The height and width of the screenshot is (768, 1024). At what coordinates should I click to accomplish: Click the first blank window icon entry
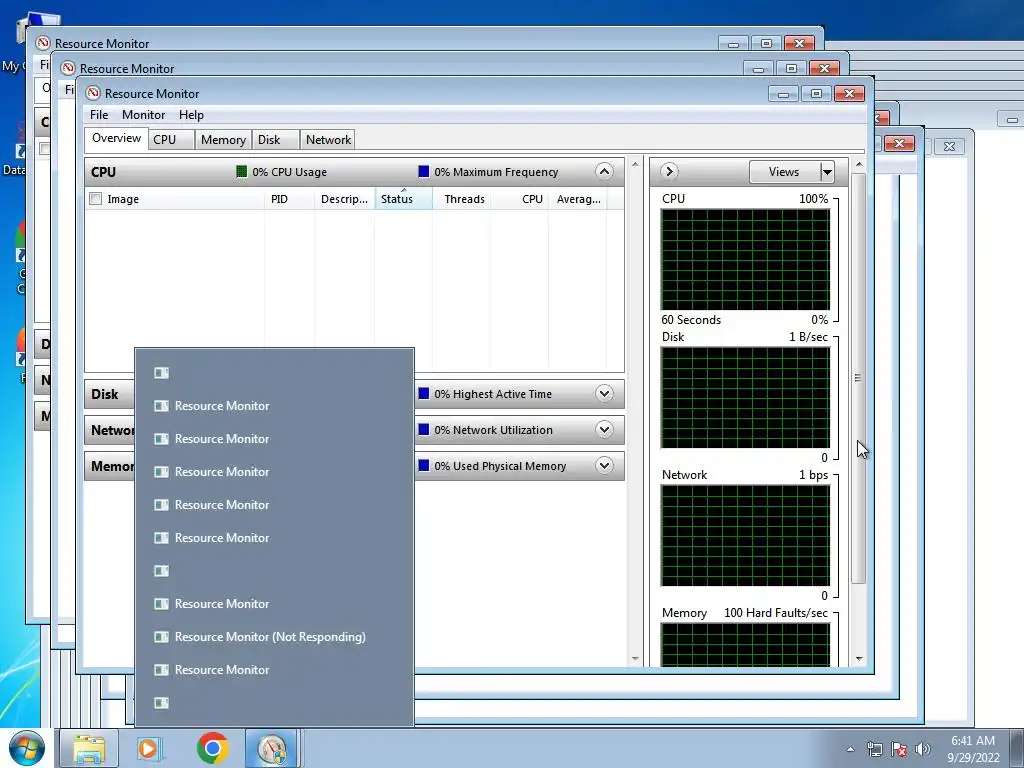coord(161,373)
